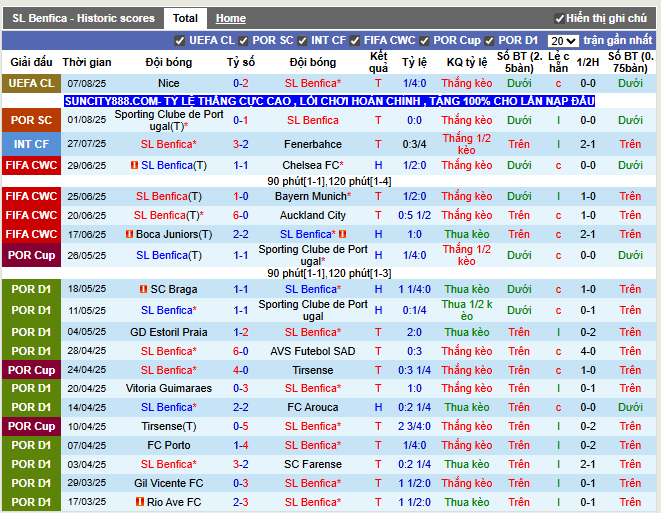
Task: Click POR D1 label on 18/05/25 row
Action: [32, 289]
